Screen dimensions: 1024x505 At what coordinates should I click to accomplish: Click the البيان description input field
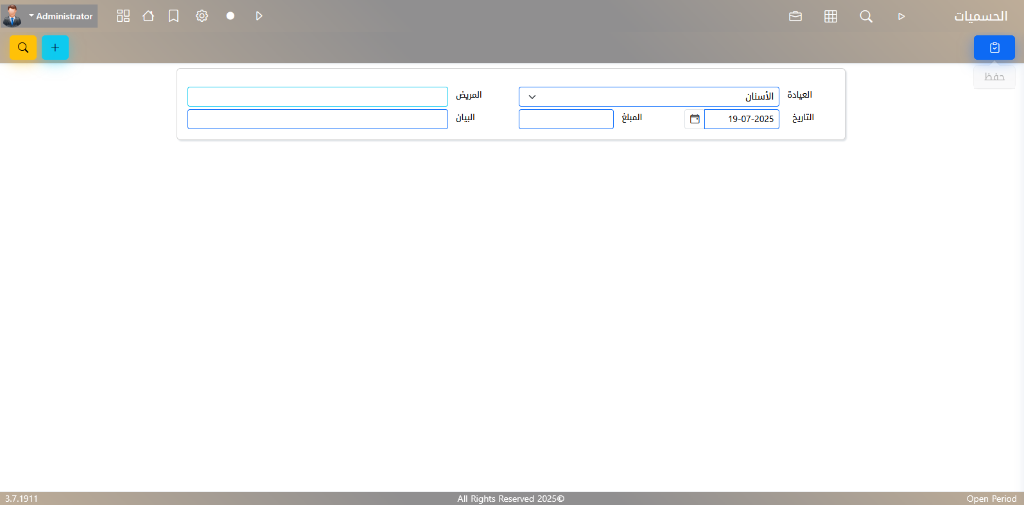coord(317,119)
